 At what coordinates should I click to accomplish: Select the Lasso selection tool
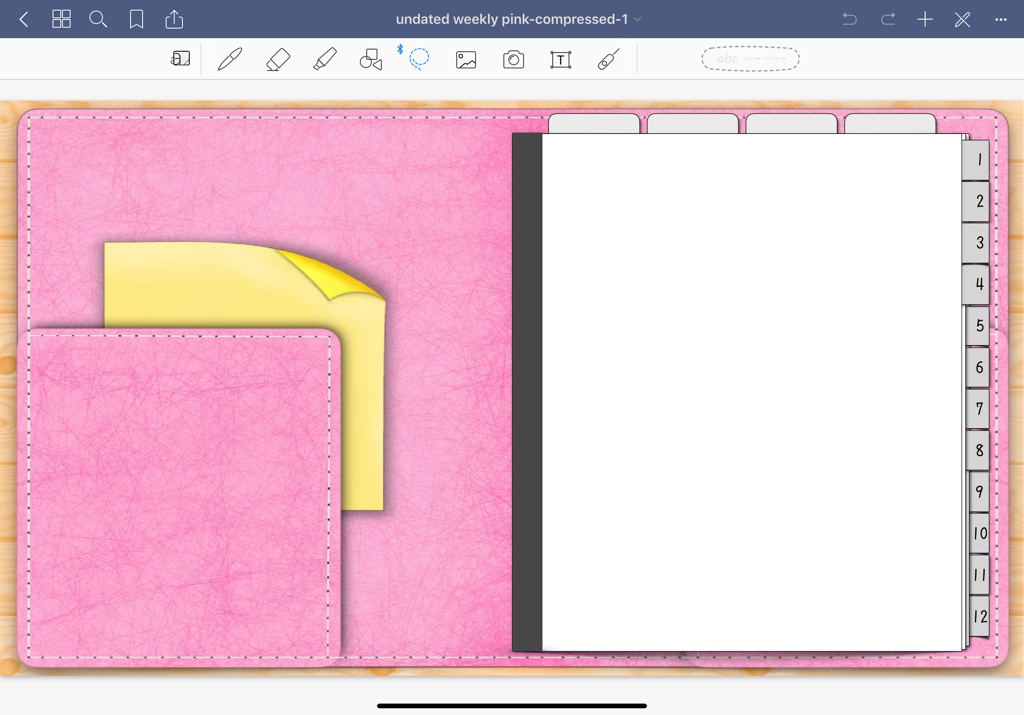pyautogui.click(x=419, y=59)
